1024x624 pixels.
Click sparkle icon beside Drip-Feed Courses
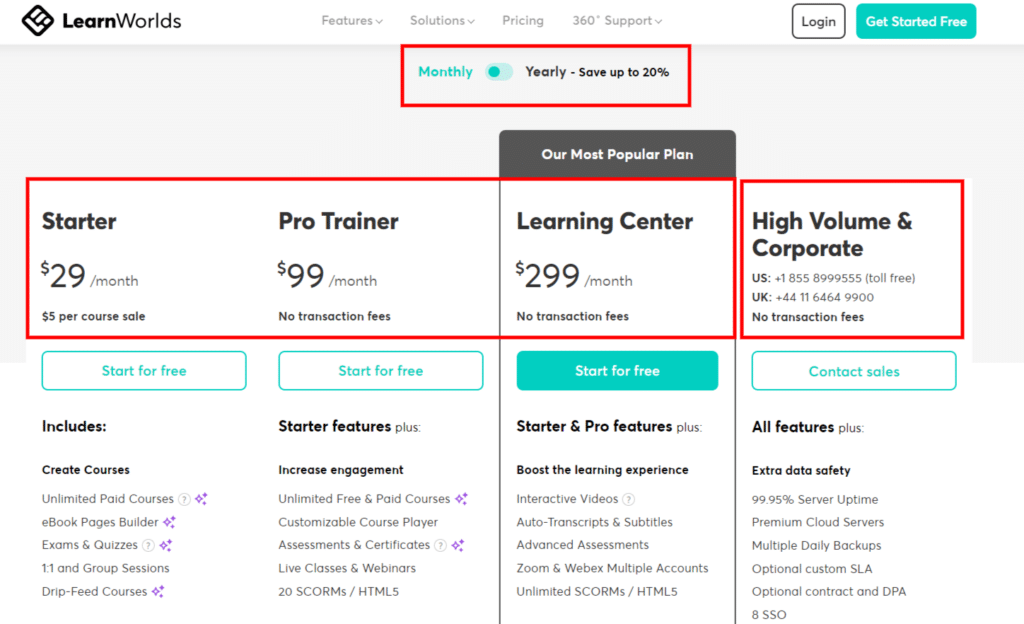[x=158, y=591]
